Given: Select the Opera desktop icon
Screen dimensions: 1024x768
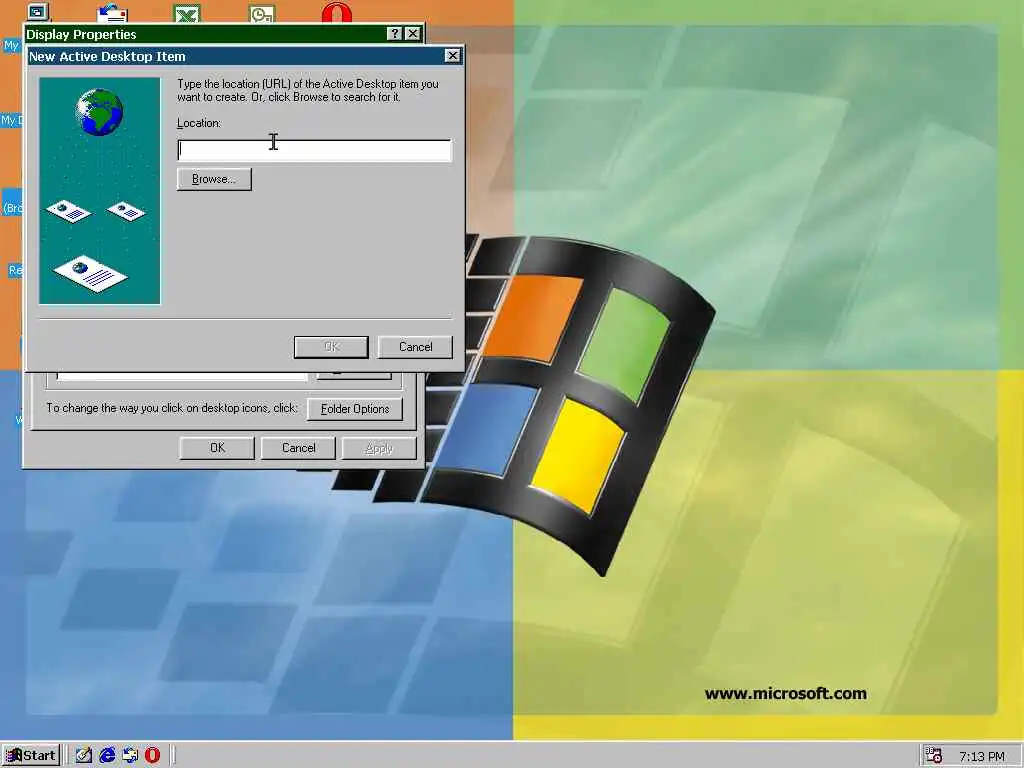Looking at the screenshot, I should pos(337,13).
